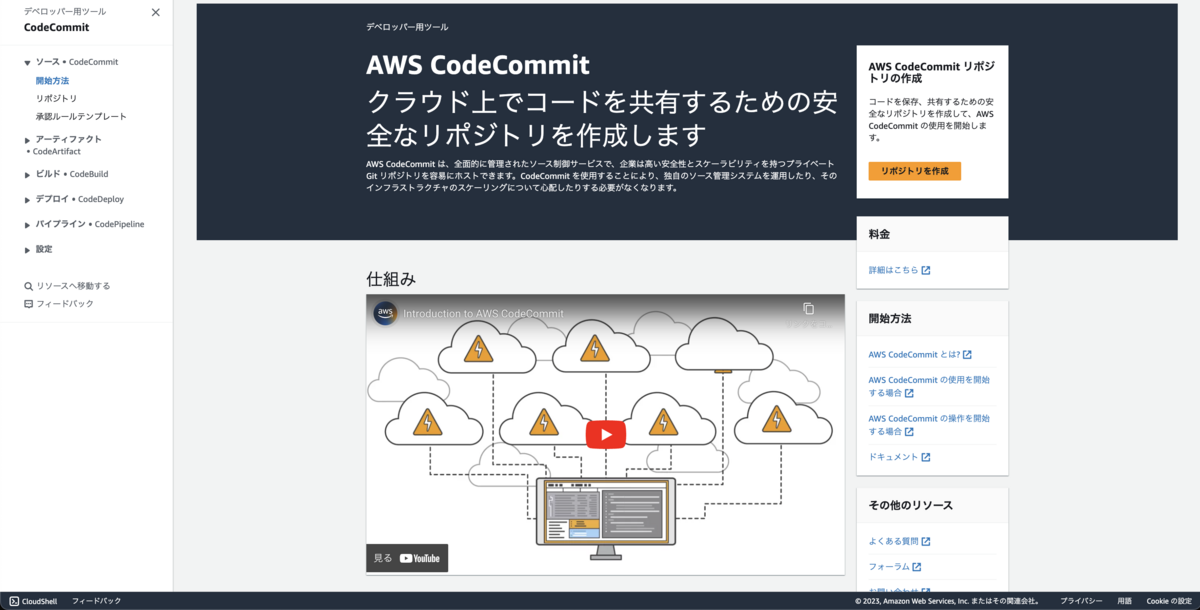Image resolution: width=1200 pixels, height=610 pixels.
Task: Open the AWS CodeCommit とは? link
Action: pos(914,354)
